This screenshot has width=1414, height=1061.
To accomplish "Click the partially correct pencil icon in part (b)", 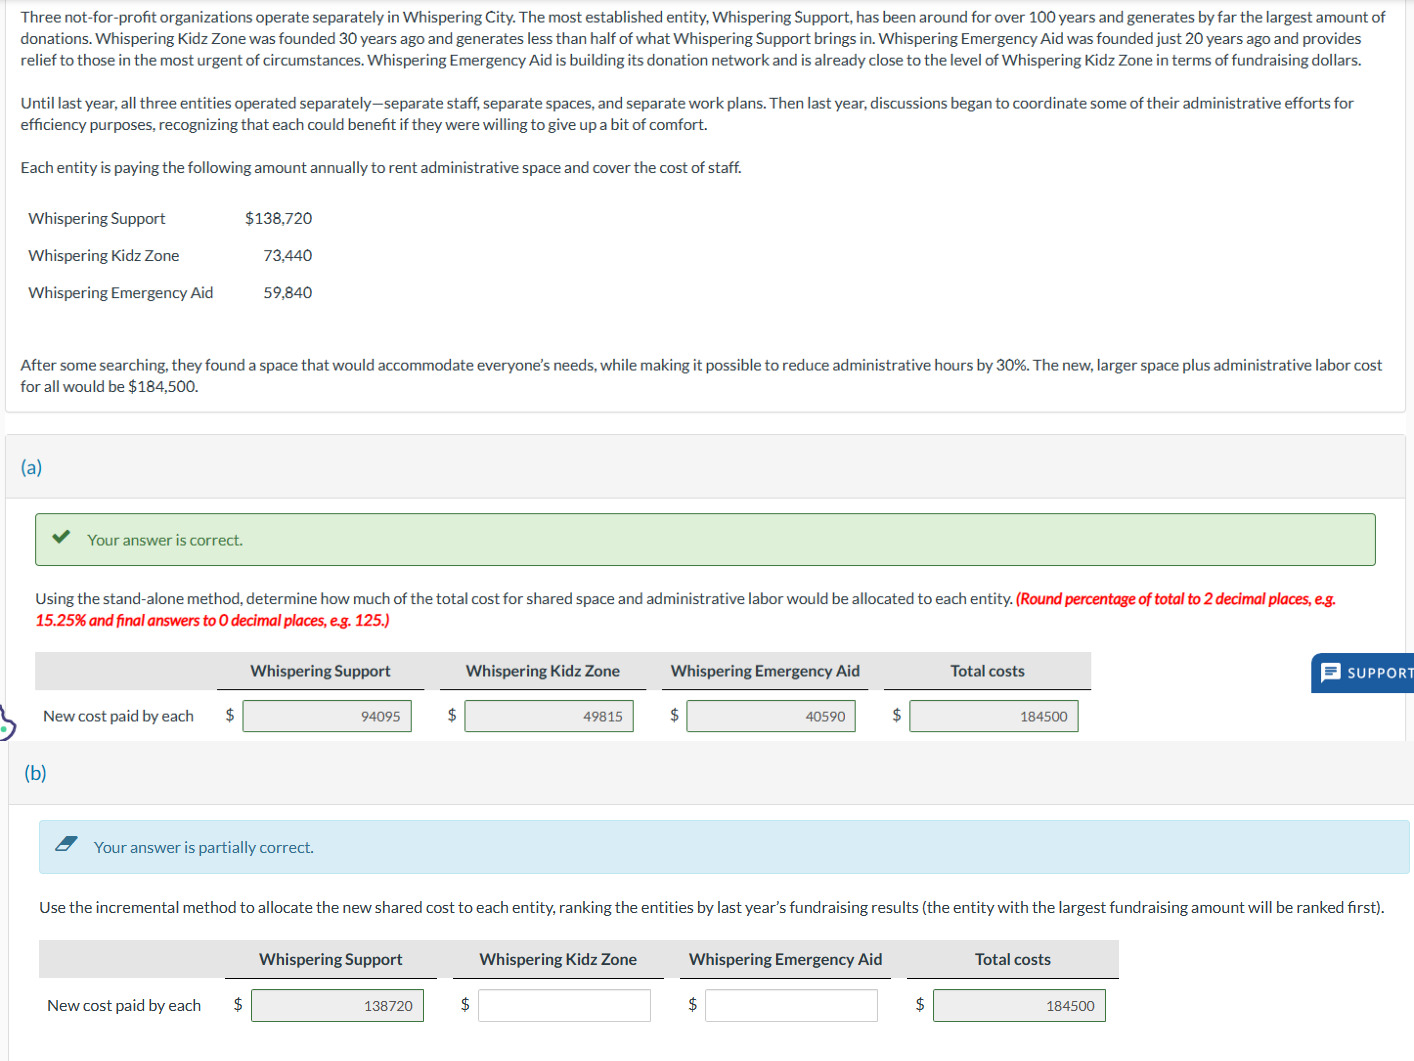I will 66,844.
